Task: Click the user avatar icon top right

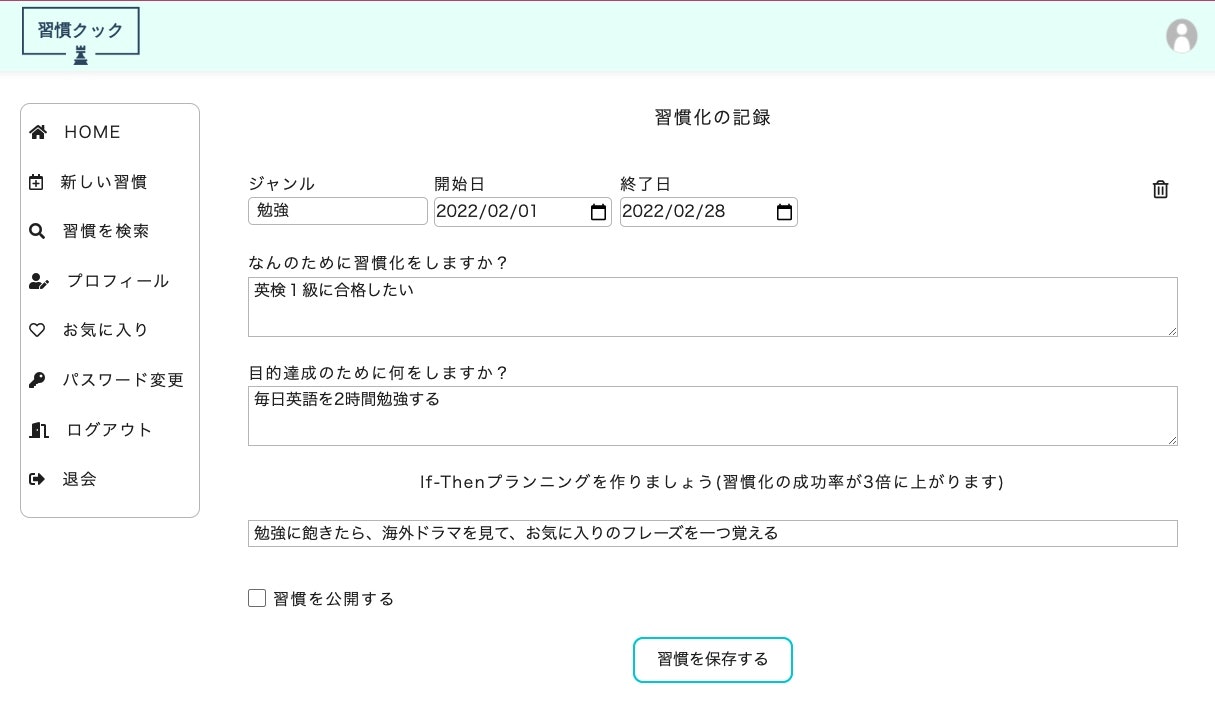Action: point(1181,36)
